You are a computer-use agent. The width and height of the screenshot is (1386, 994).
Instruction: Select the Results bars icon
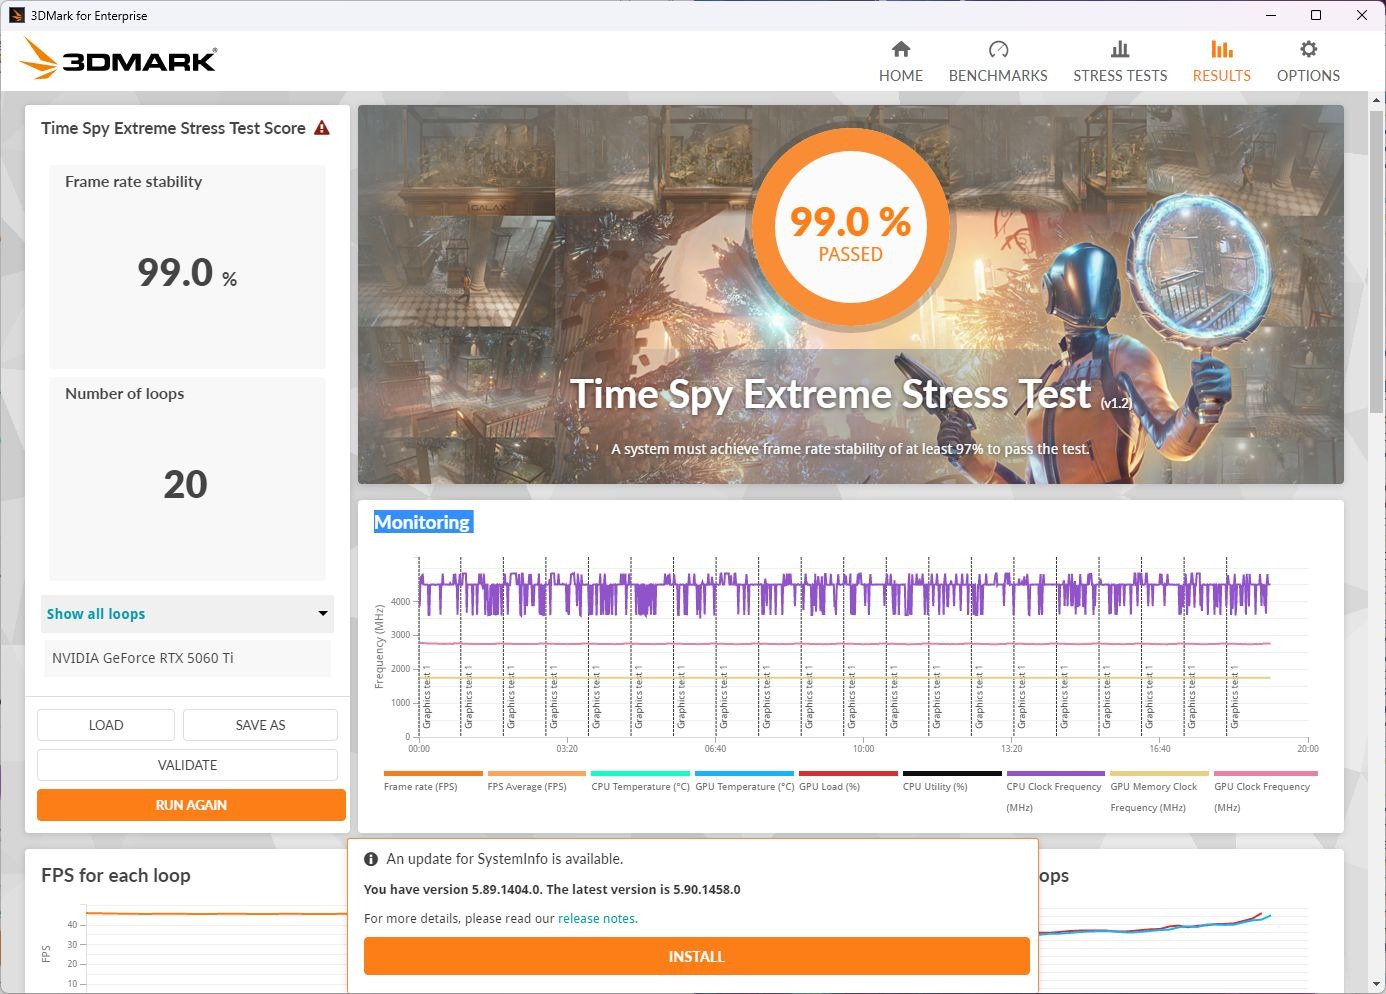point(1221,49)
